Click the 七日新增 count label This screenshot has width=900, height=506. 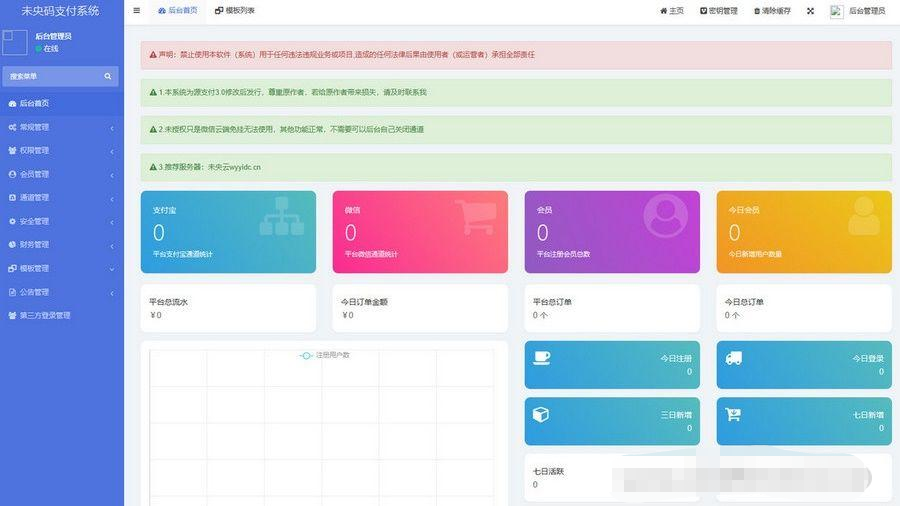(x=868, y=415)
